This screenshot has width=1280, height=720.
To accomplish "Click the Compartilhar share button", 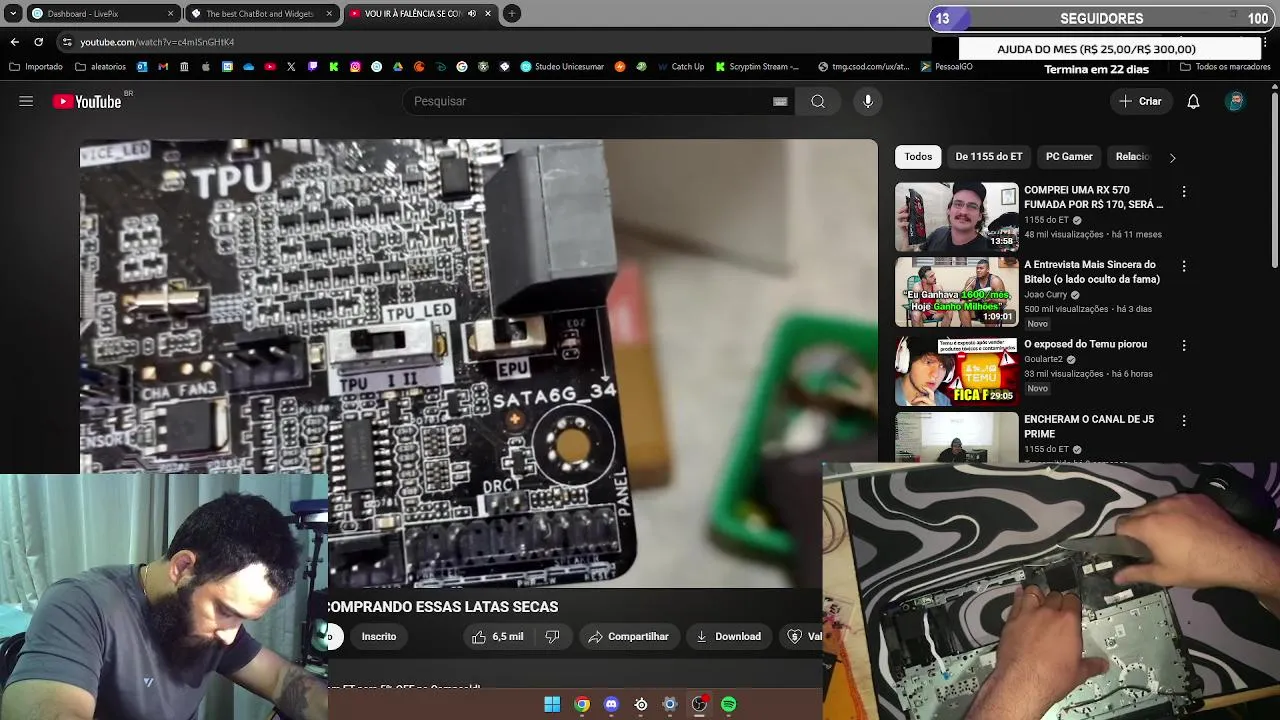I will coord(629,636).
